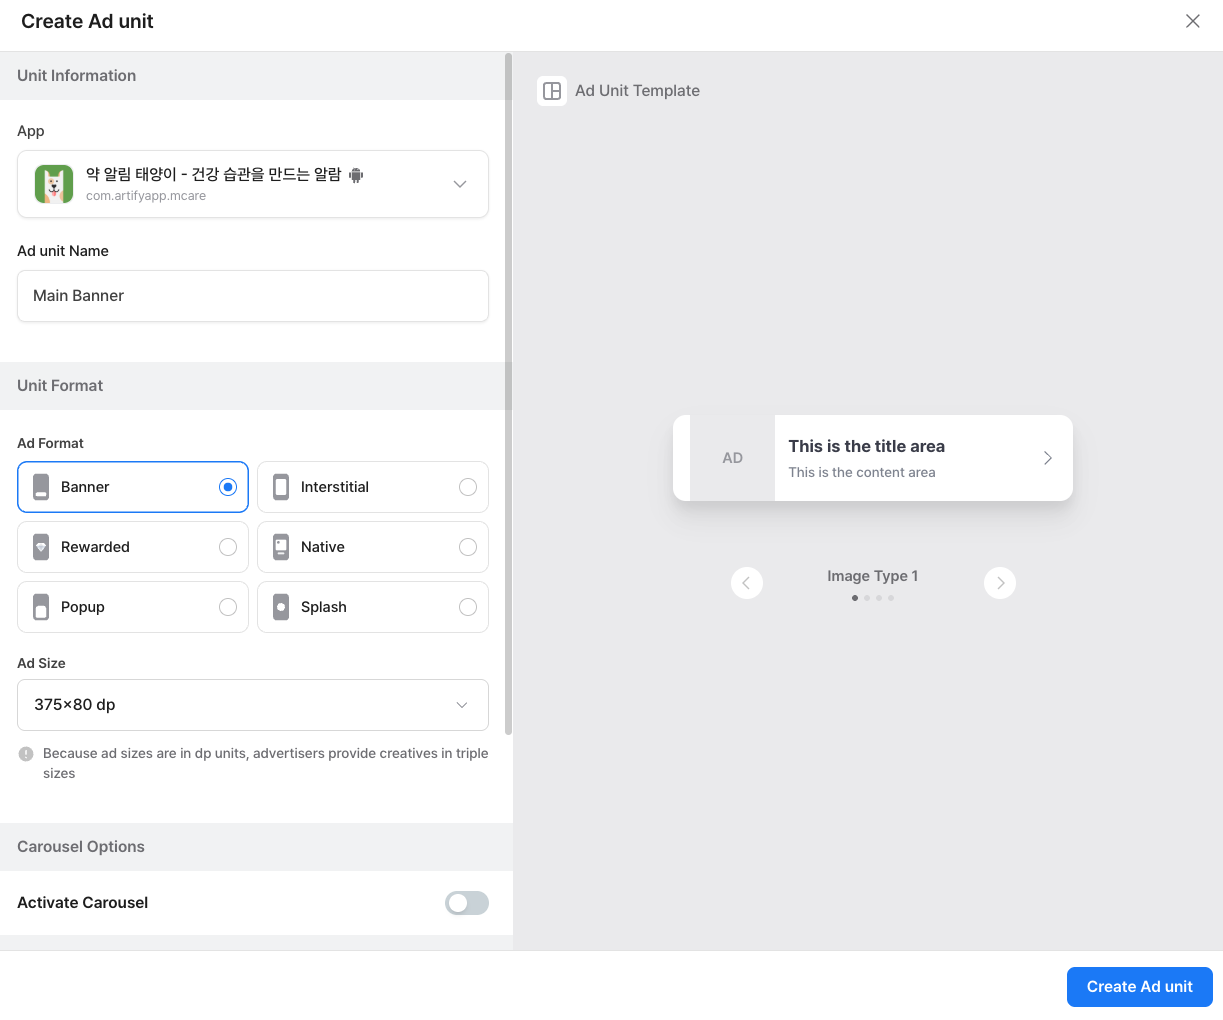Viewport: 1223px width, 1020px height.
Task: Click the ad size info warning icon
Action: (x=26, y=754)
